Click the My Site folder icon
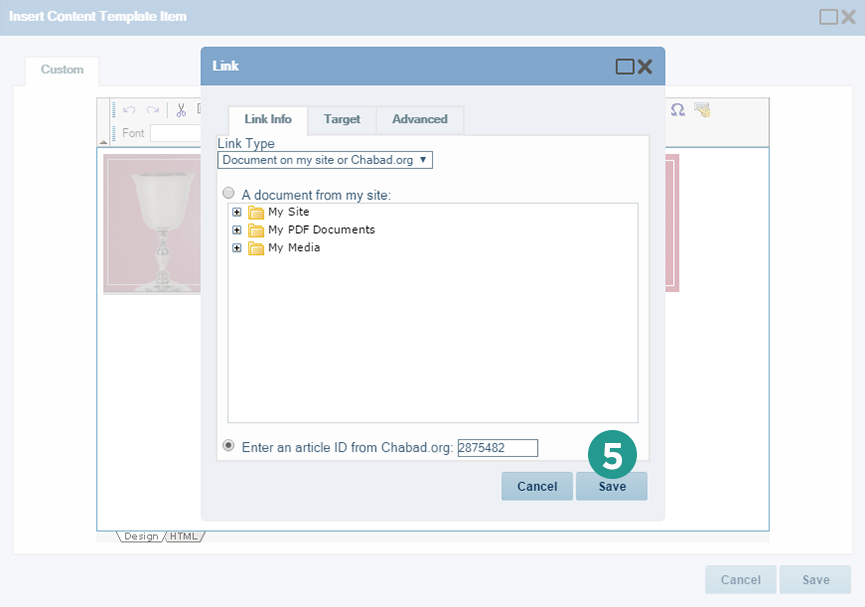The height and width of the screenshot is (607, 865). (256, 212)
